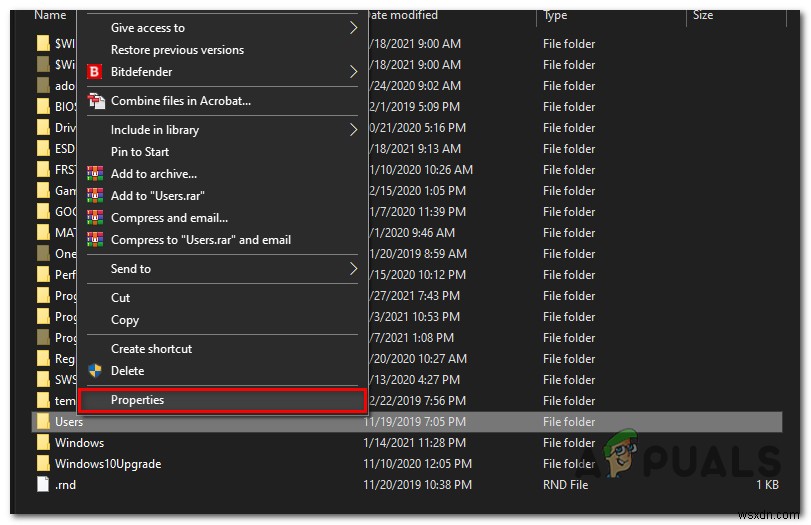Select the Windows folder name

[x=79, y=443]
